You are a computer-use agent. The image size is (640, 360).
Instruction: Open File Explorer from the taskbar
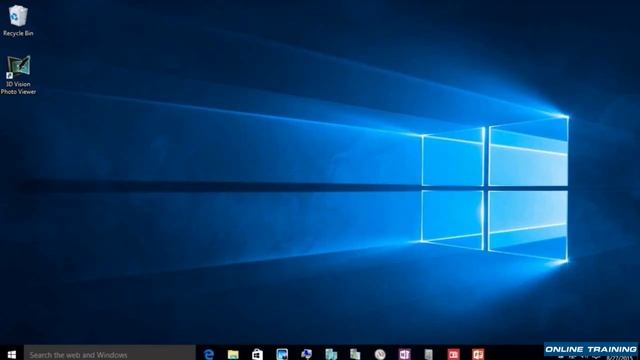point(233,354)
